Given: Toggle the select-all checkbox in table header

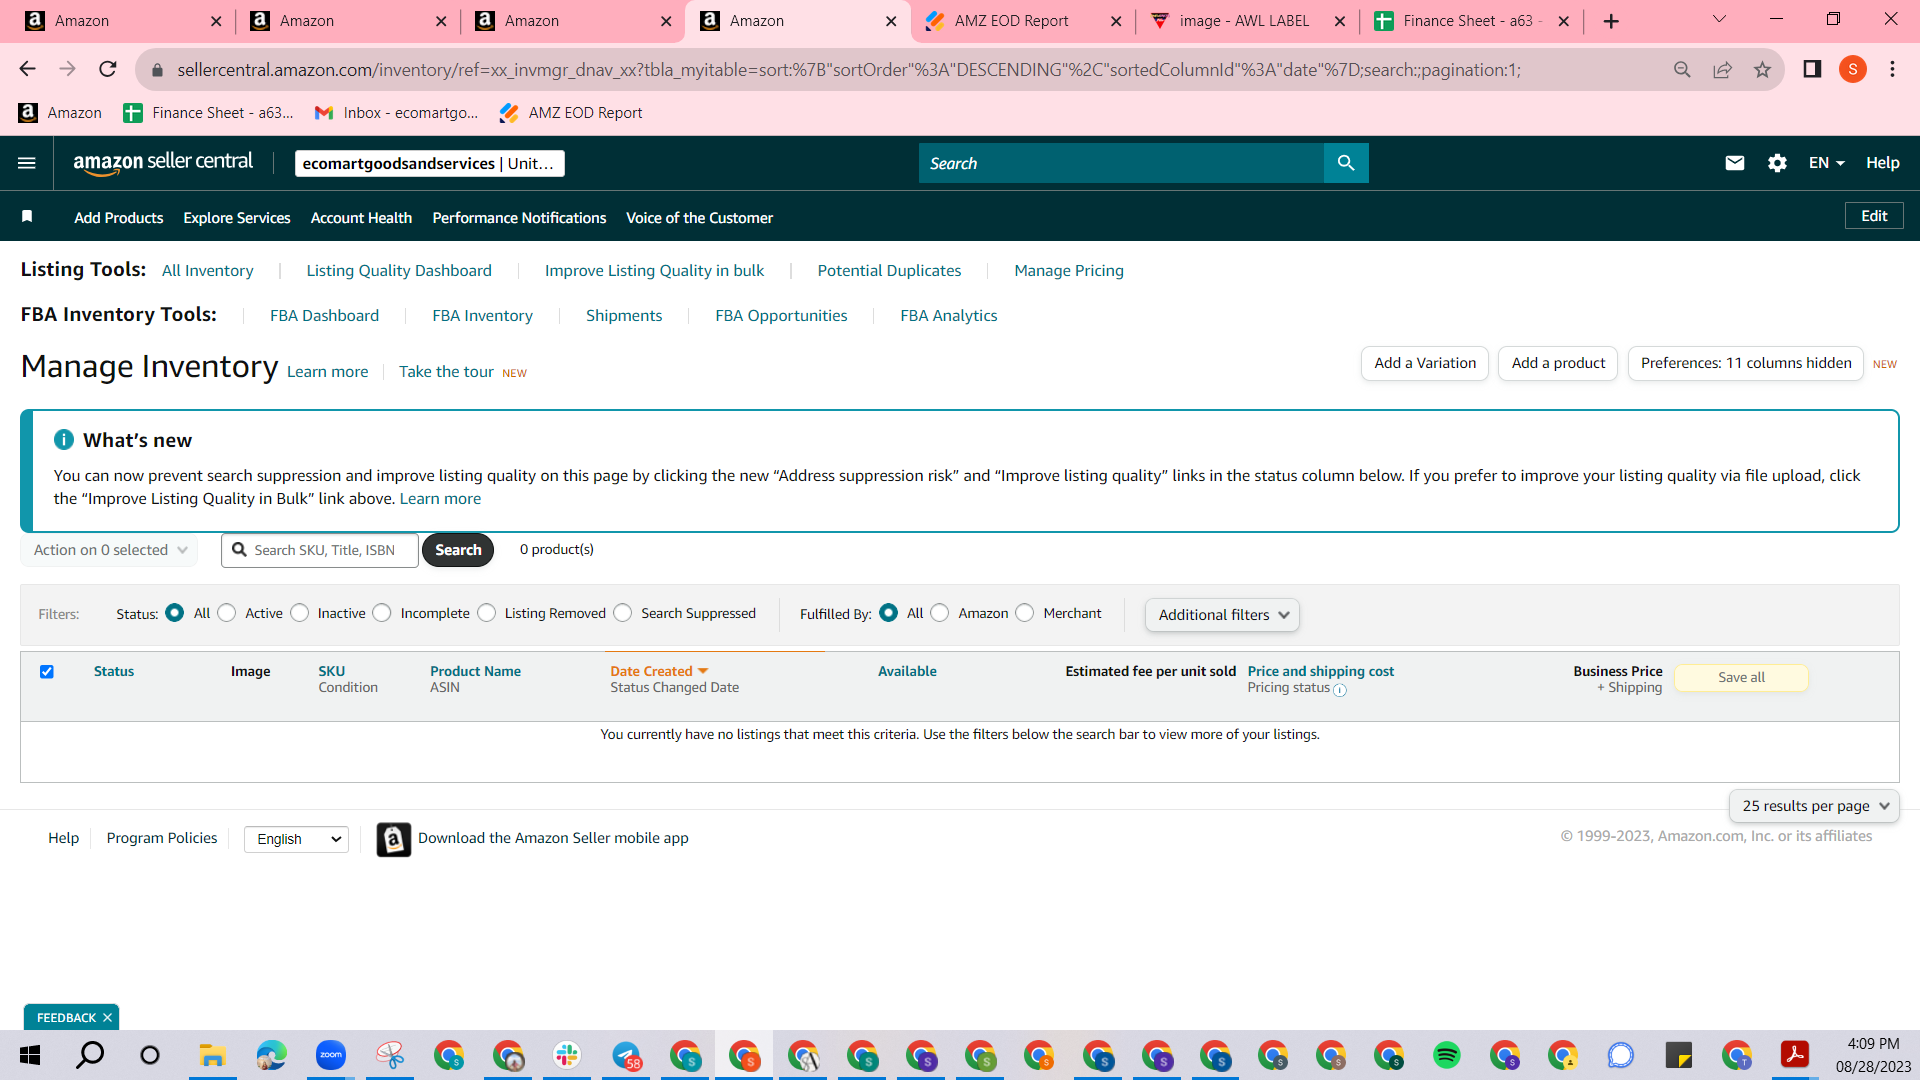Looking at the screenshot, I should point(47,672).
